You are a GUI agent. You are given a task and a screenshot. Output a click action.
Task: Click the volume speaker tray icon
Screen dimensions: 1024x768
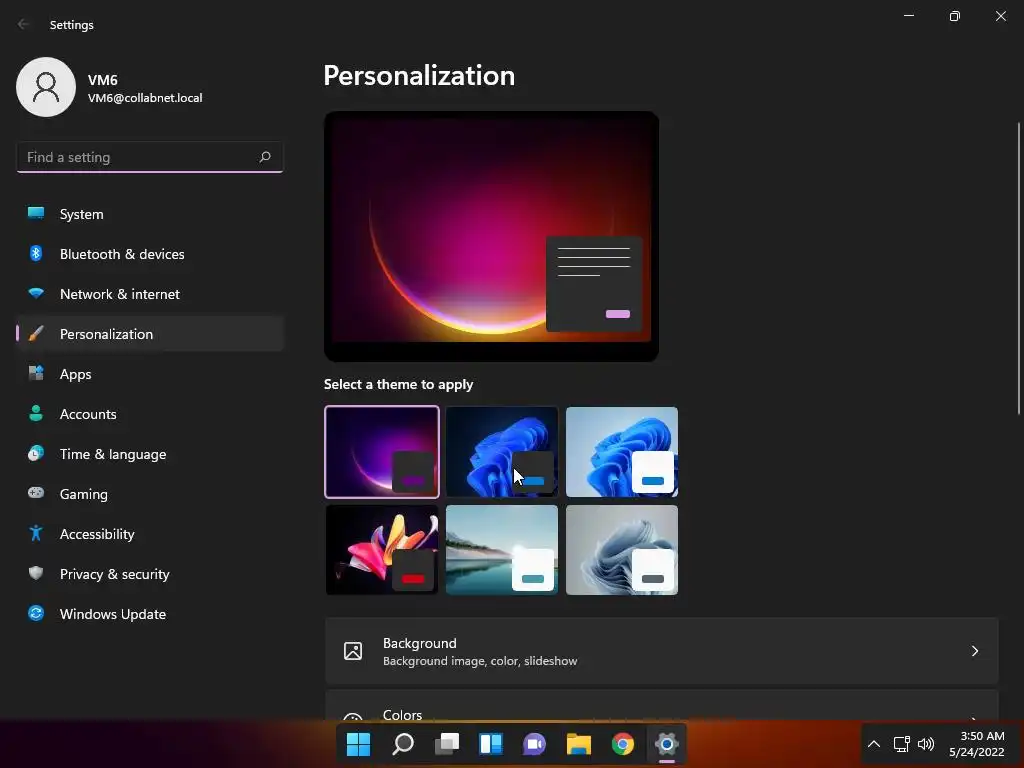[x=926, y=744]
